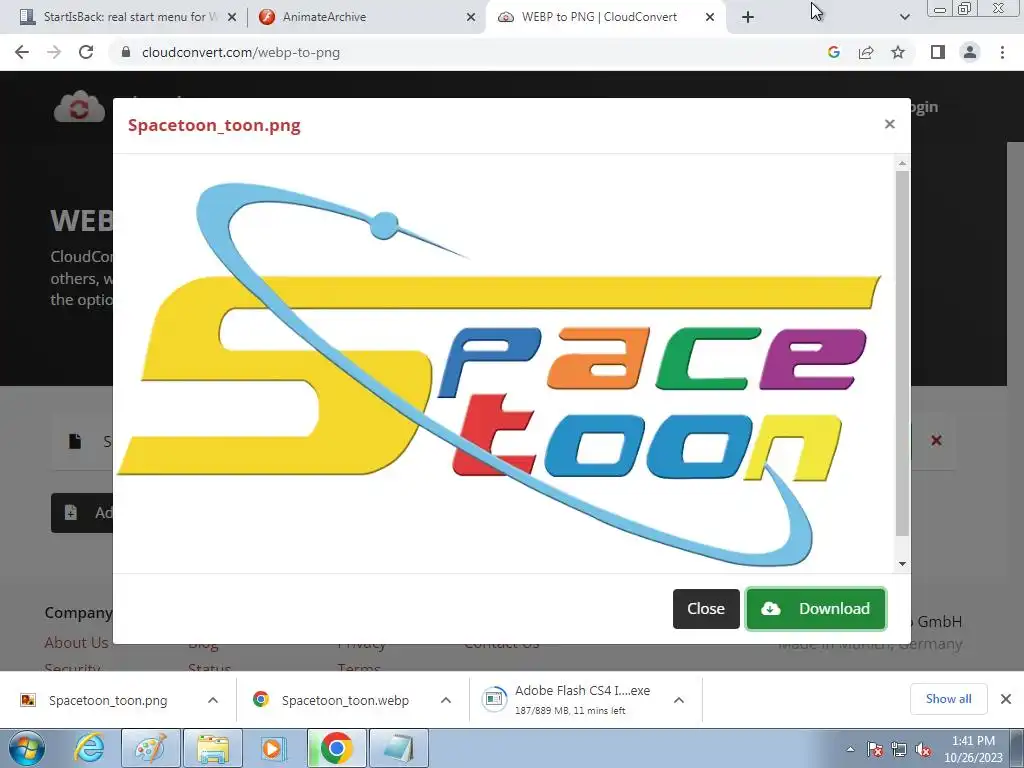Click the preview scrollbar down arrow
The width and height of the screenshot is (1024, 768).
tap(903, 564)
